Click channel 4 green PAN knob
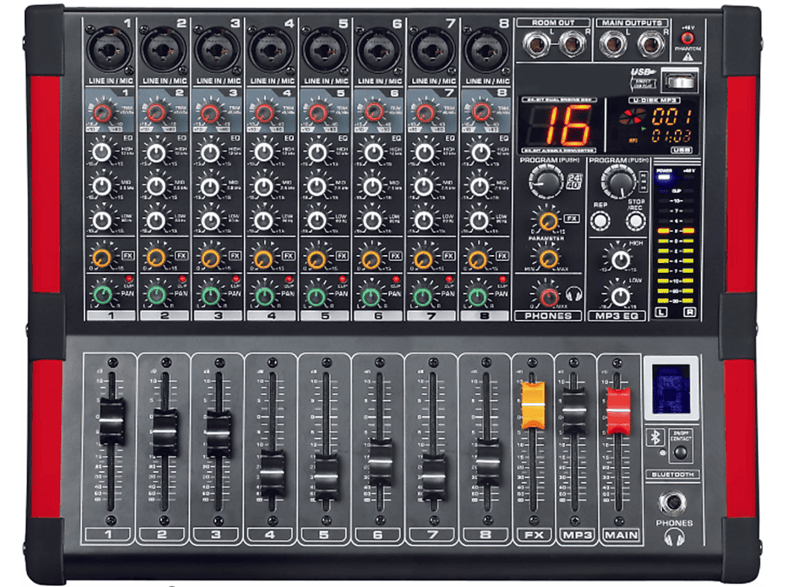This screenshot has height=587, width=786. click(x=264, y=296)
